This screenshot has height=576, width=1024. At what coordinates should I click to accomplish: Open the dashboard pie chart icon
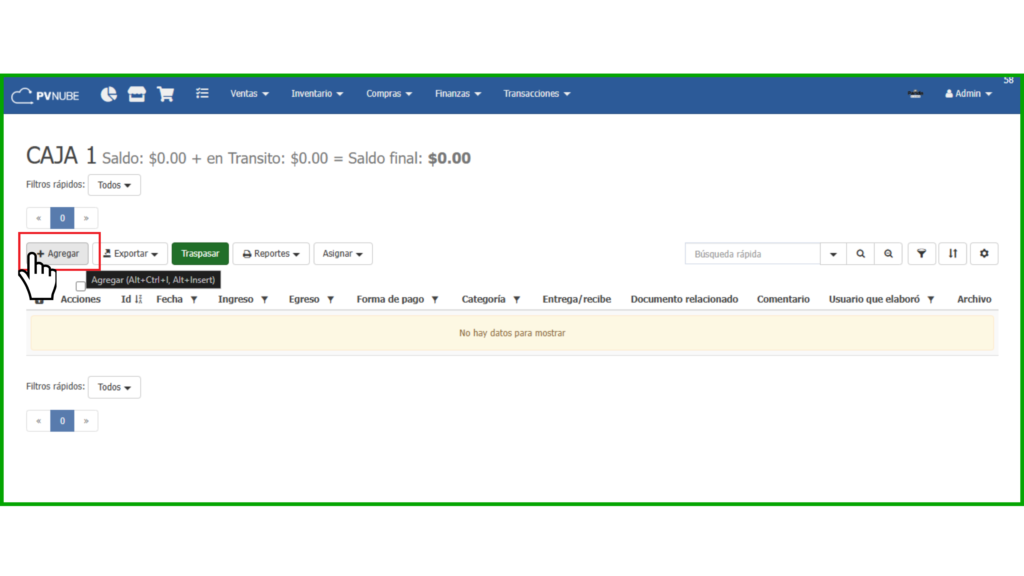click(x=109, y=94)
